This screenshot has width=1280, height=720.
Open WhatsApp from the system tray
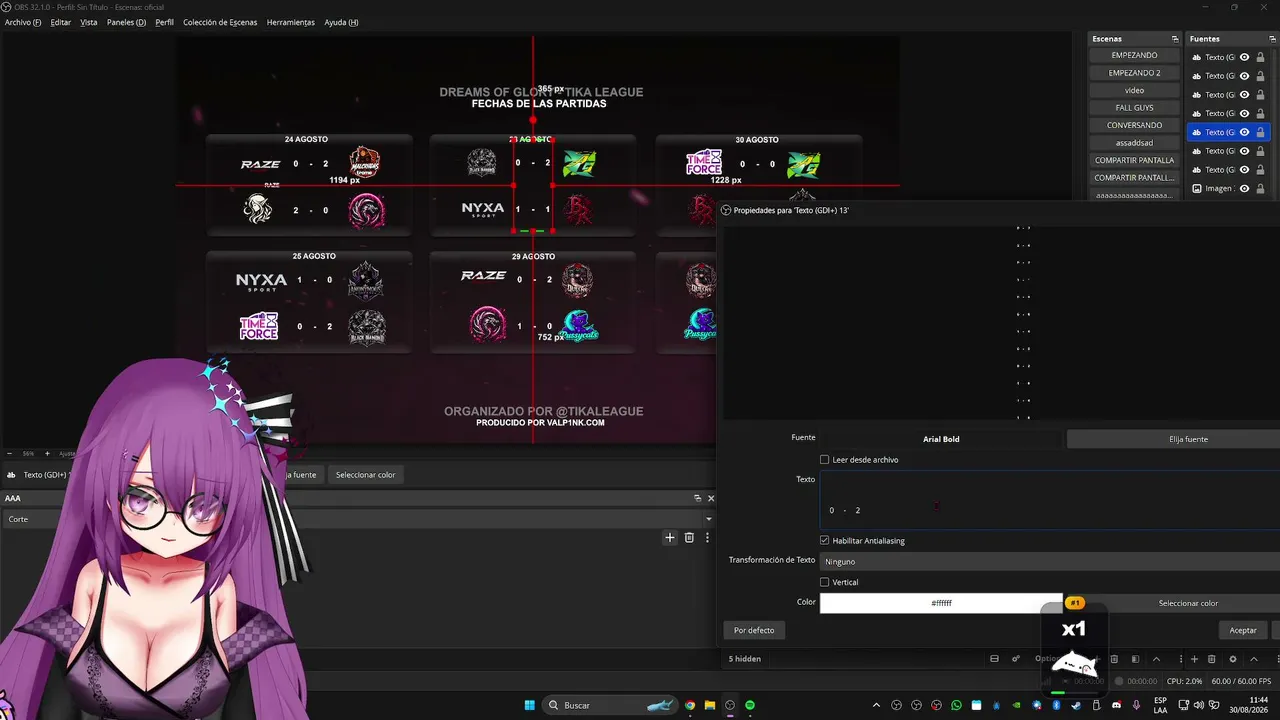(956, 705)
